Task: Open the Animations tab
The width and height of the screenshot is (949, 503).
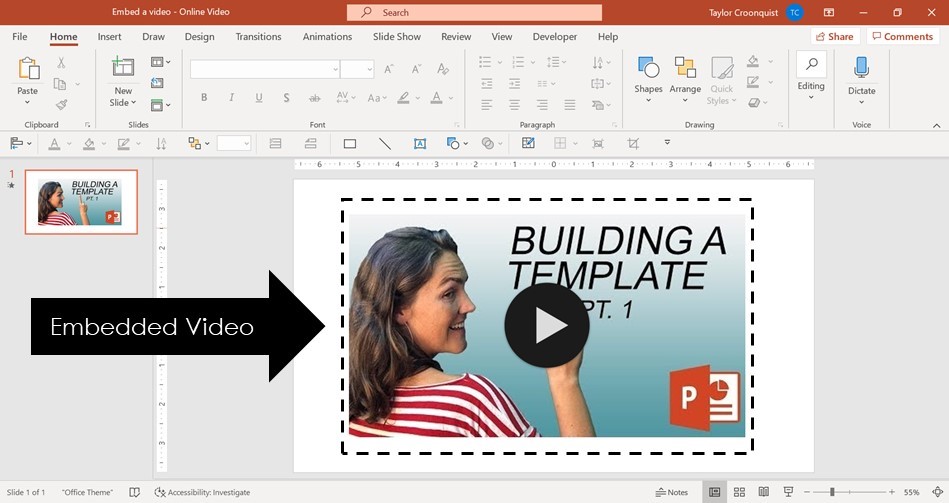Action: tap(327, 37)
